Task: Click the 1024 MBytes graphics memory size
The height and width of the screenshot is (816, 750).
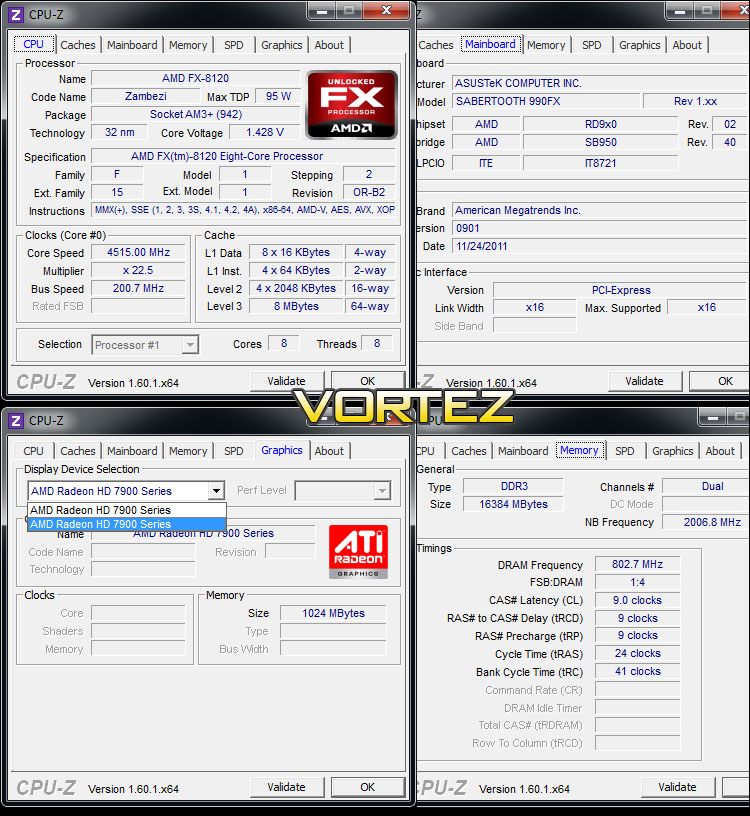Action: [x=334, y=614]
